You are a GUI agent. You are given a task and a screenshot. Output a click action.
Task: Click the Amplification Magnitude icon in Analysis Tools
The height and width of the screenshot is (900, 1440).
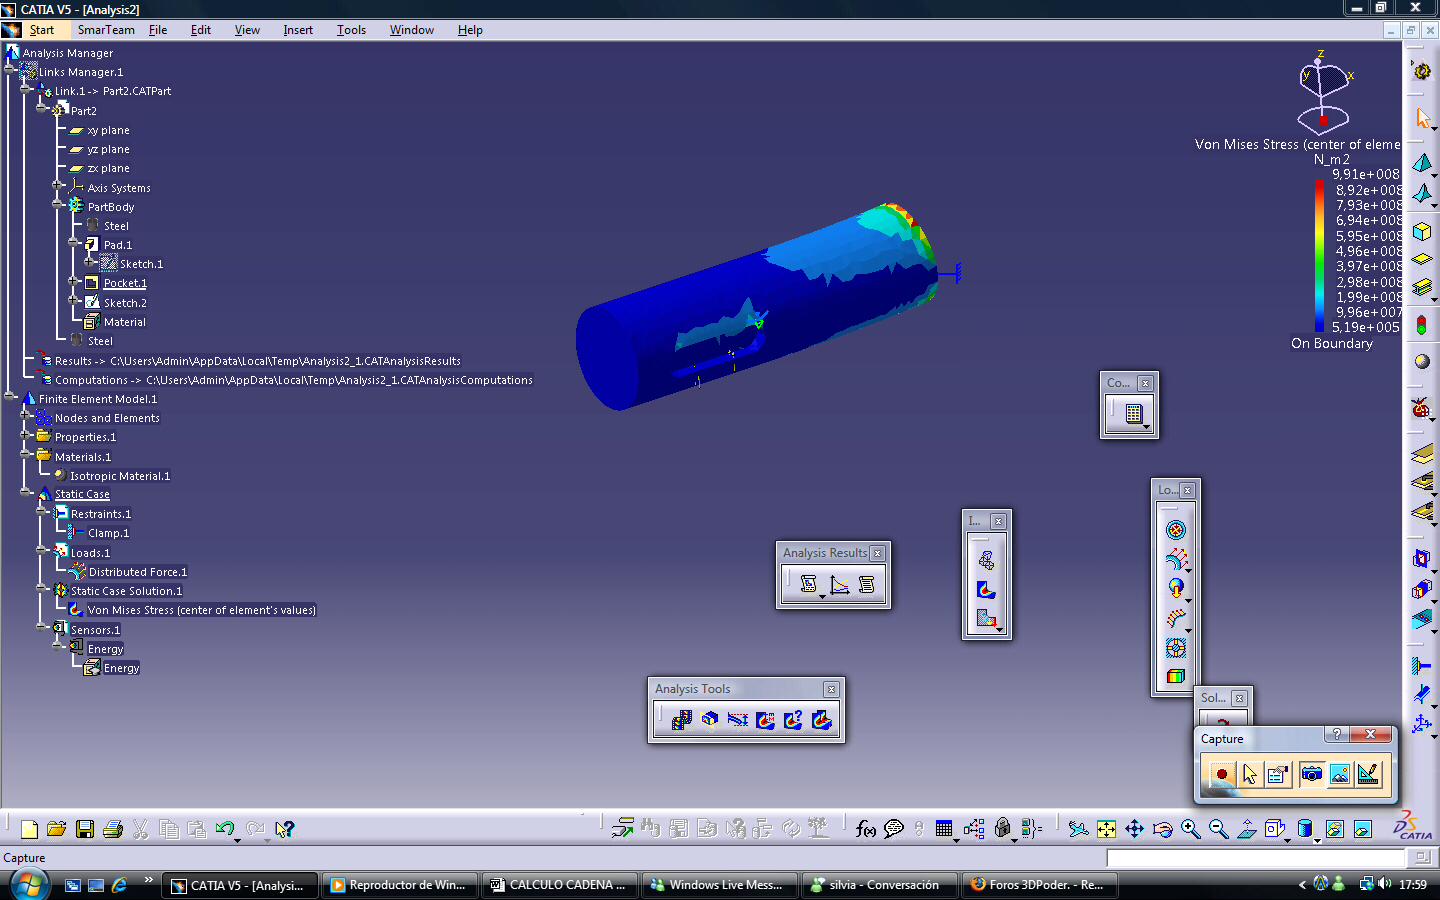coord(738,720)
